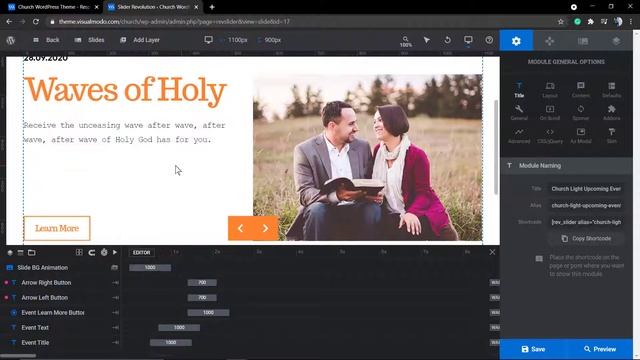Open the help question mark icon
640x360 pixels.
click(489, 40)
